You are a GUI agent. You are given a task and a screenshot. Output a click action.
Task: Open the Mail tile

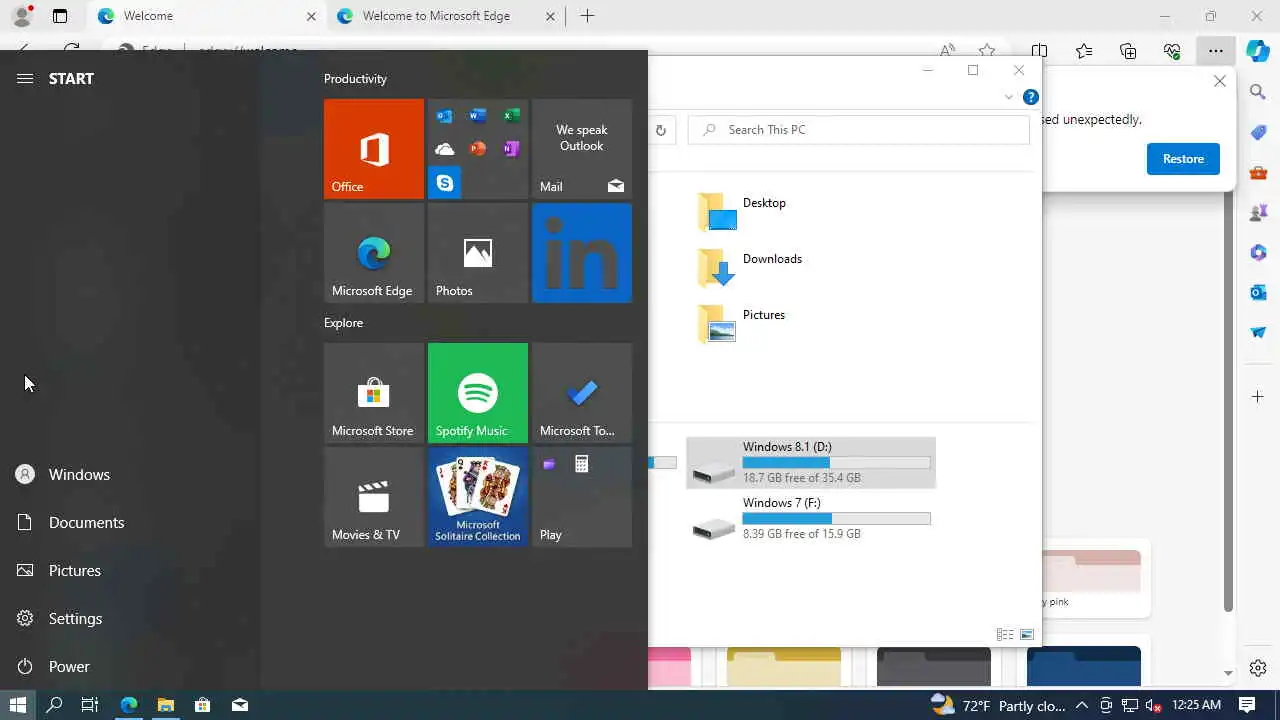point(582,148)
